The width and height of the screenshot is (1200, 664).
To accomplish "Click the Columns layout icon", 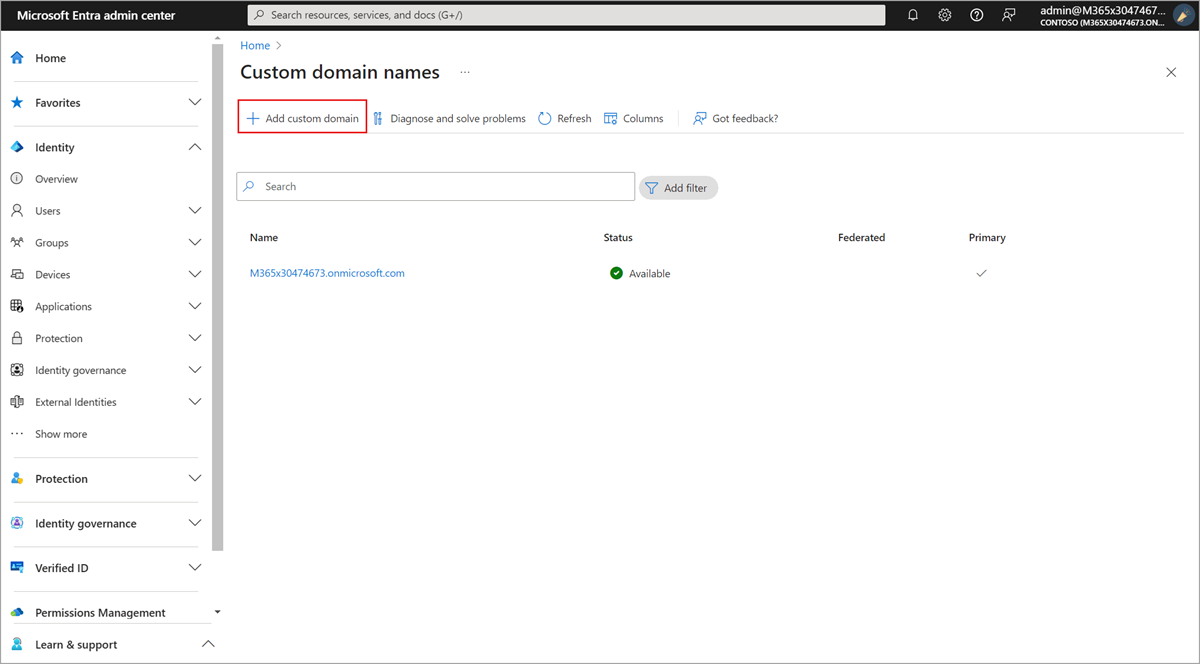I will [610, 118].
